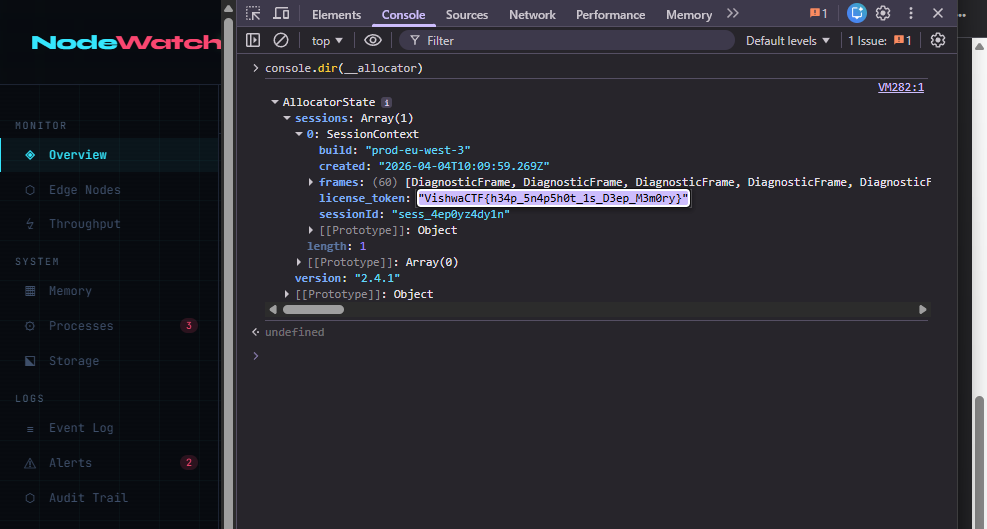Screen dimensions: 987x529
Task: Toggle the device toolbar icon
Action: click(x=281, y=14)
